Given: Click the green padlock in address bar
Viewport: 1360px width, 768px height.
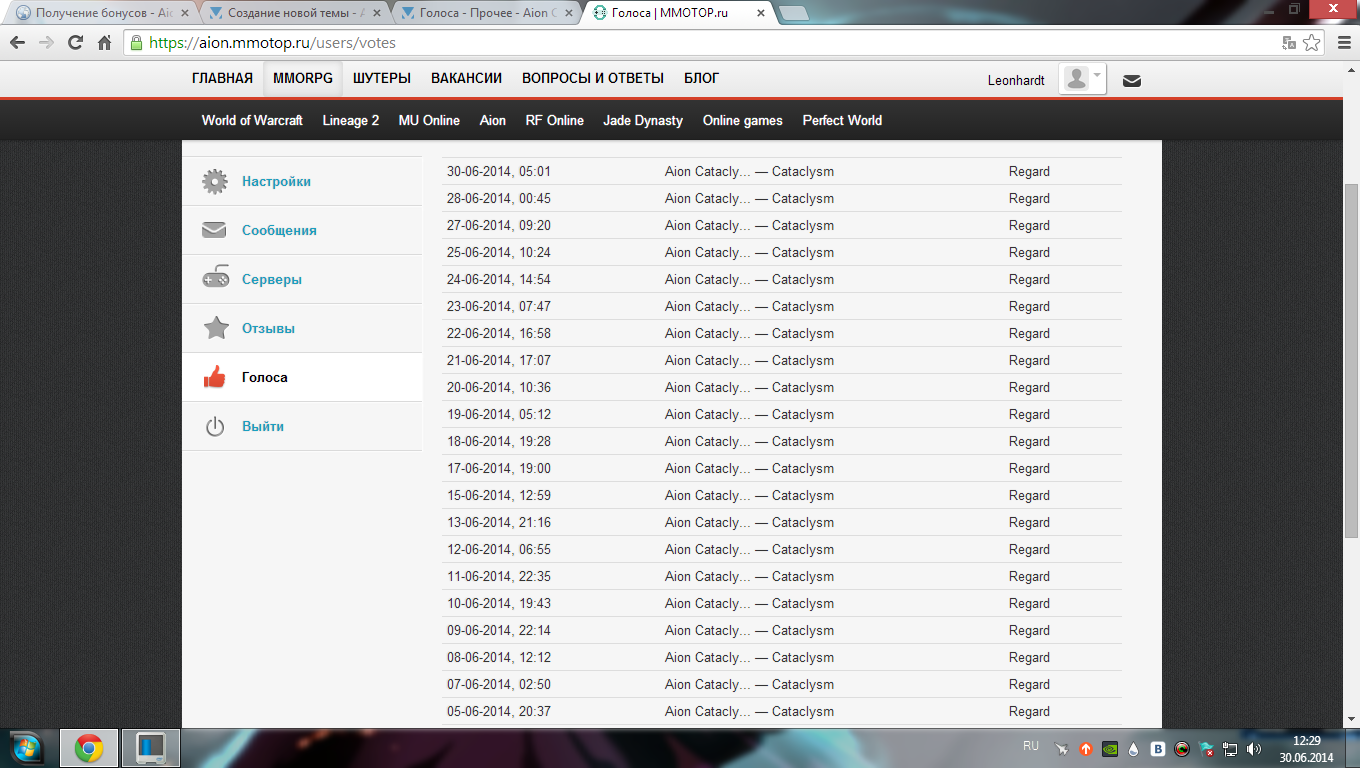Looking at the screenshot, I should click(136, 43).
